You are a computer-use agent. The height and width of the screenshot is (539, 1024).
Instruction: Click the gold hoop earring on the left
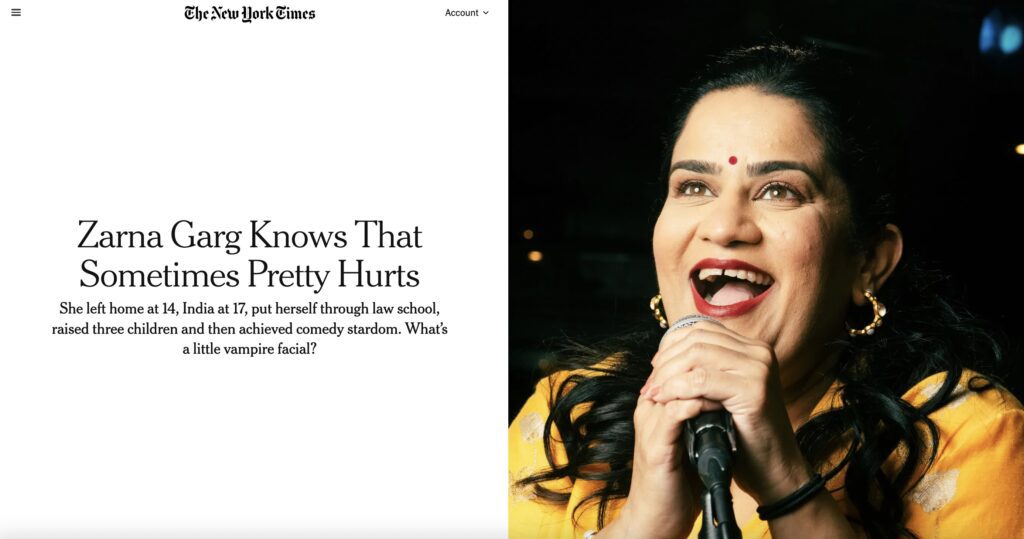click(658, 310)
